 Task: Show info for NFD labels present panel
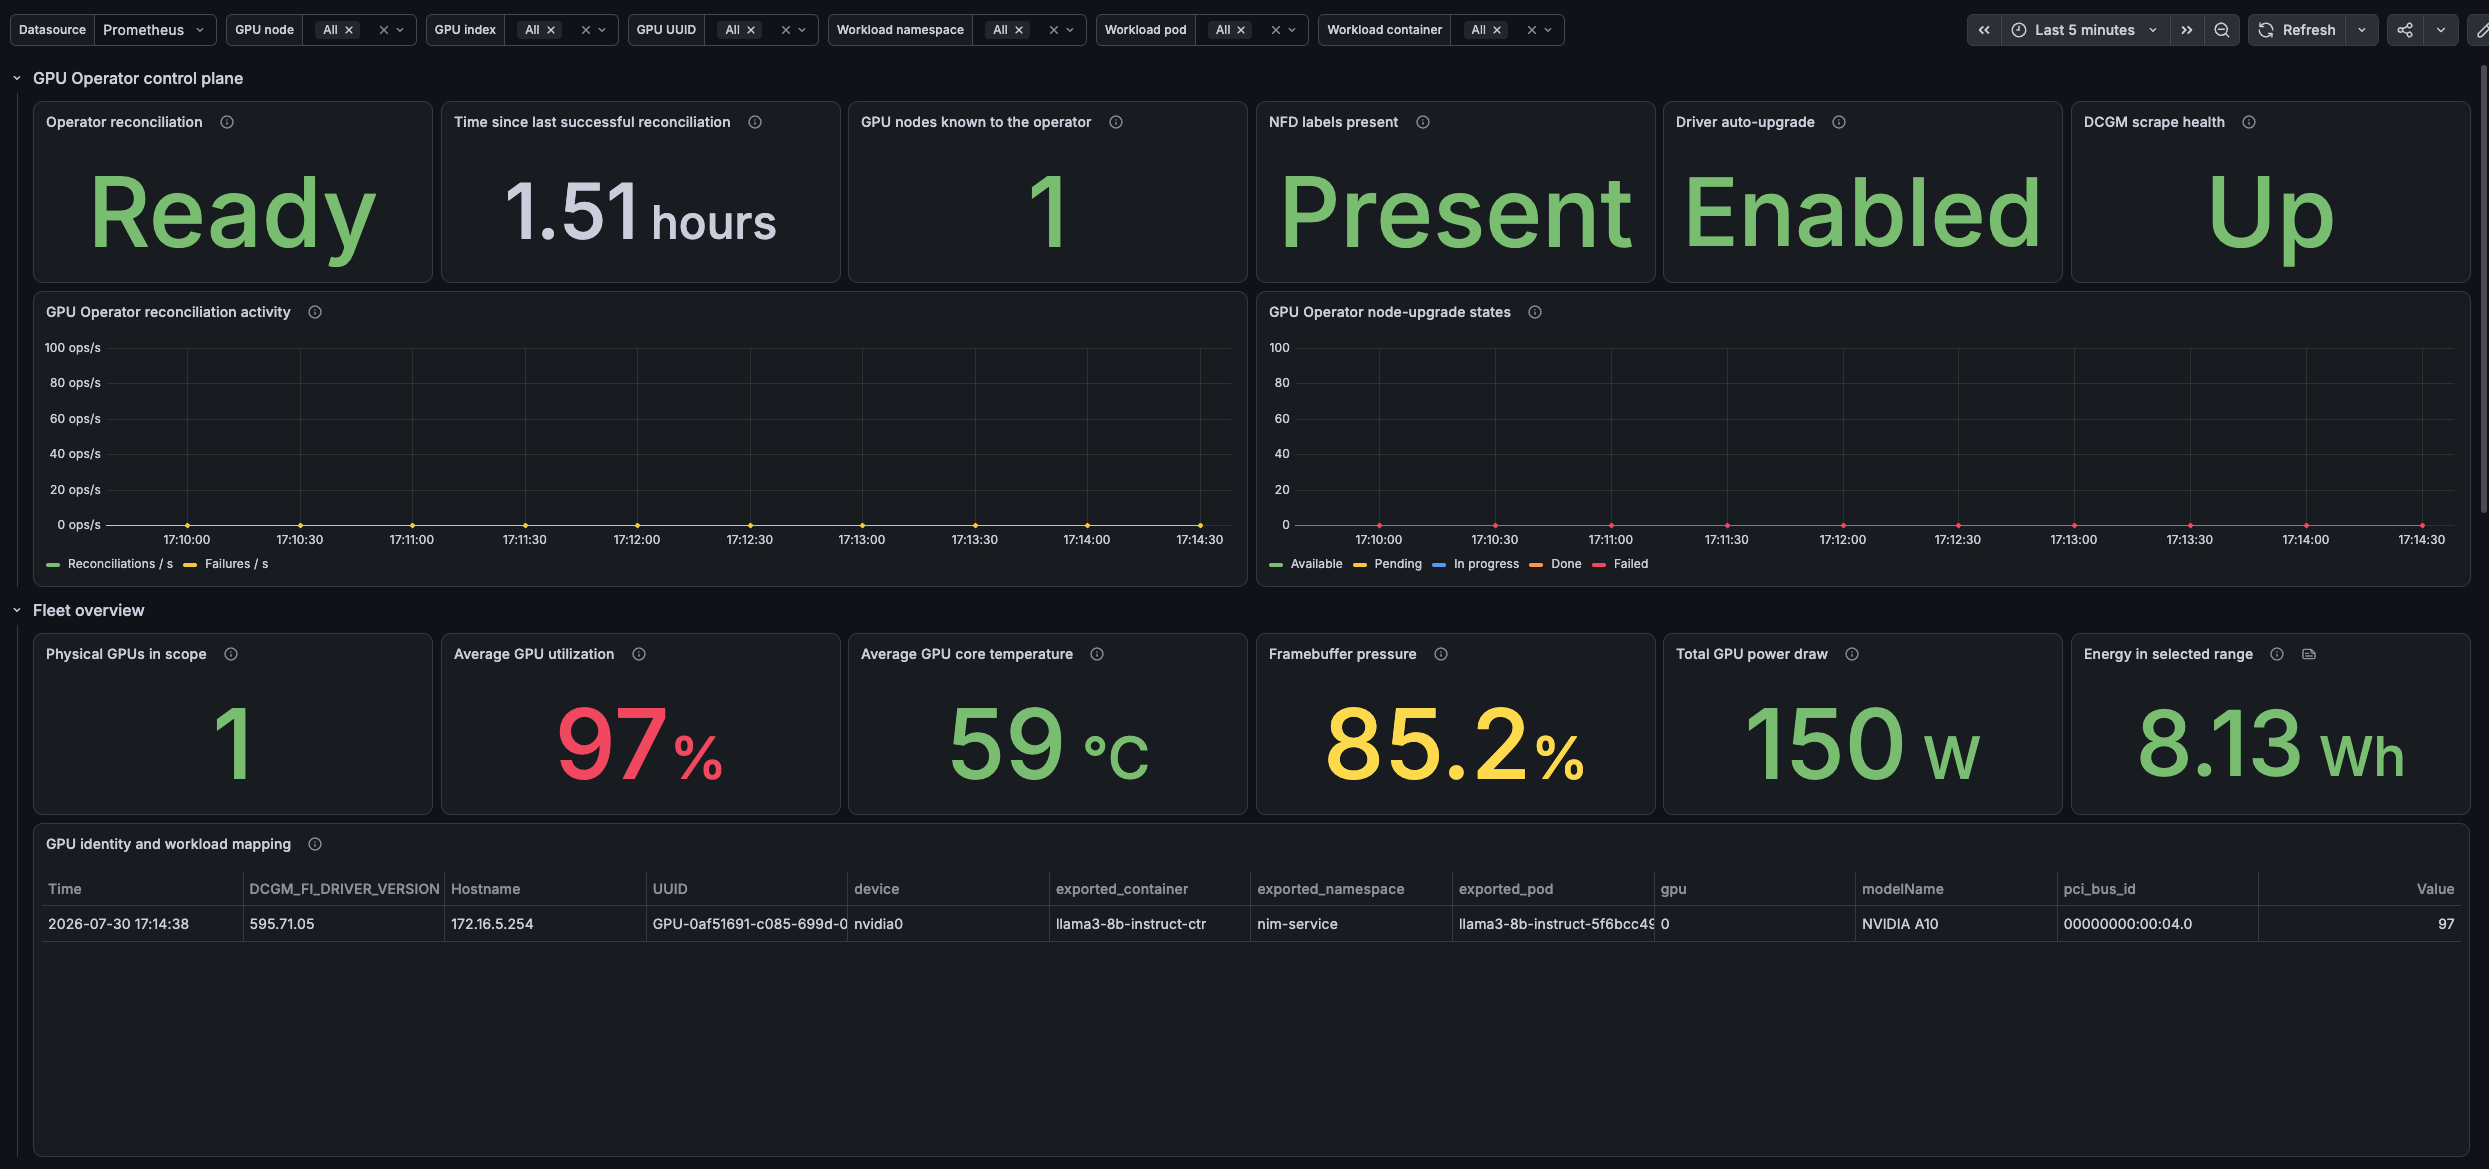tap(1423, 122)
